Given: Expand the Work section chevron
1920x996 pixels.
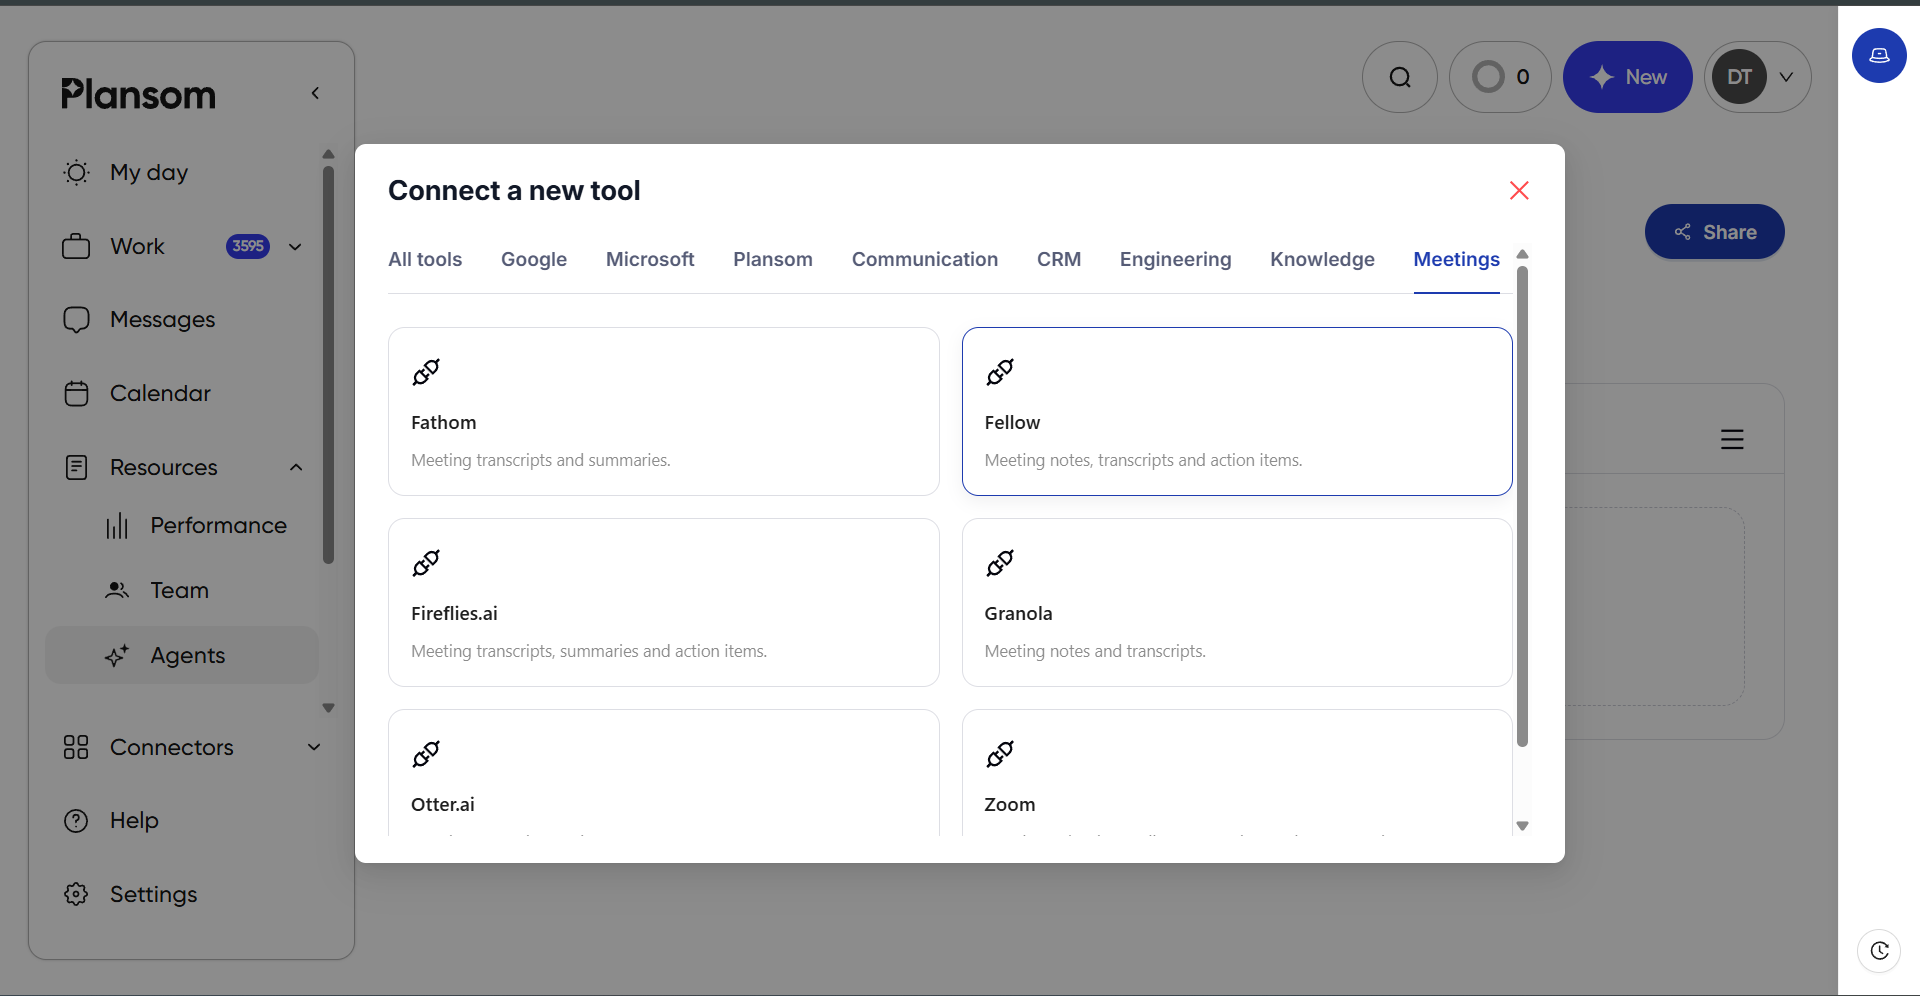Looking at the screenshot, I should (295, 246).
